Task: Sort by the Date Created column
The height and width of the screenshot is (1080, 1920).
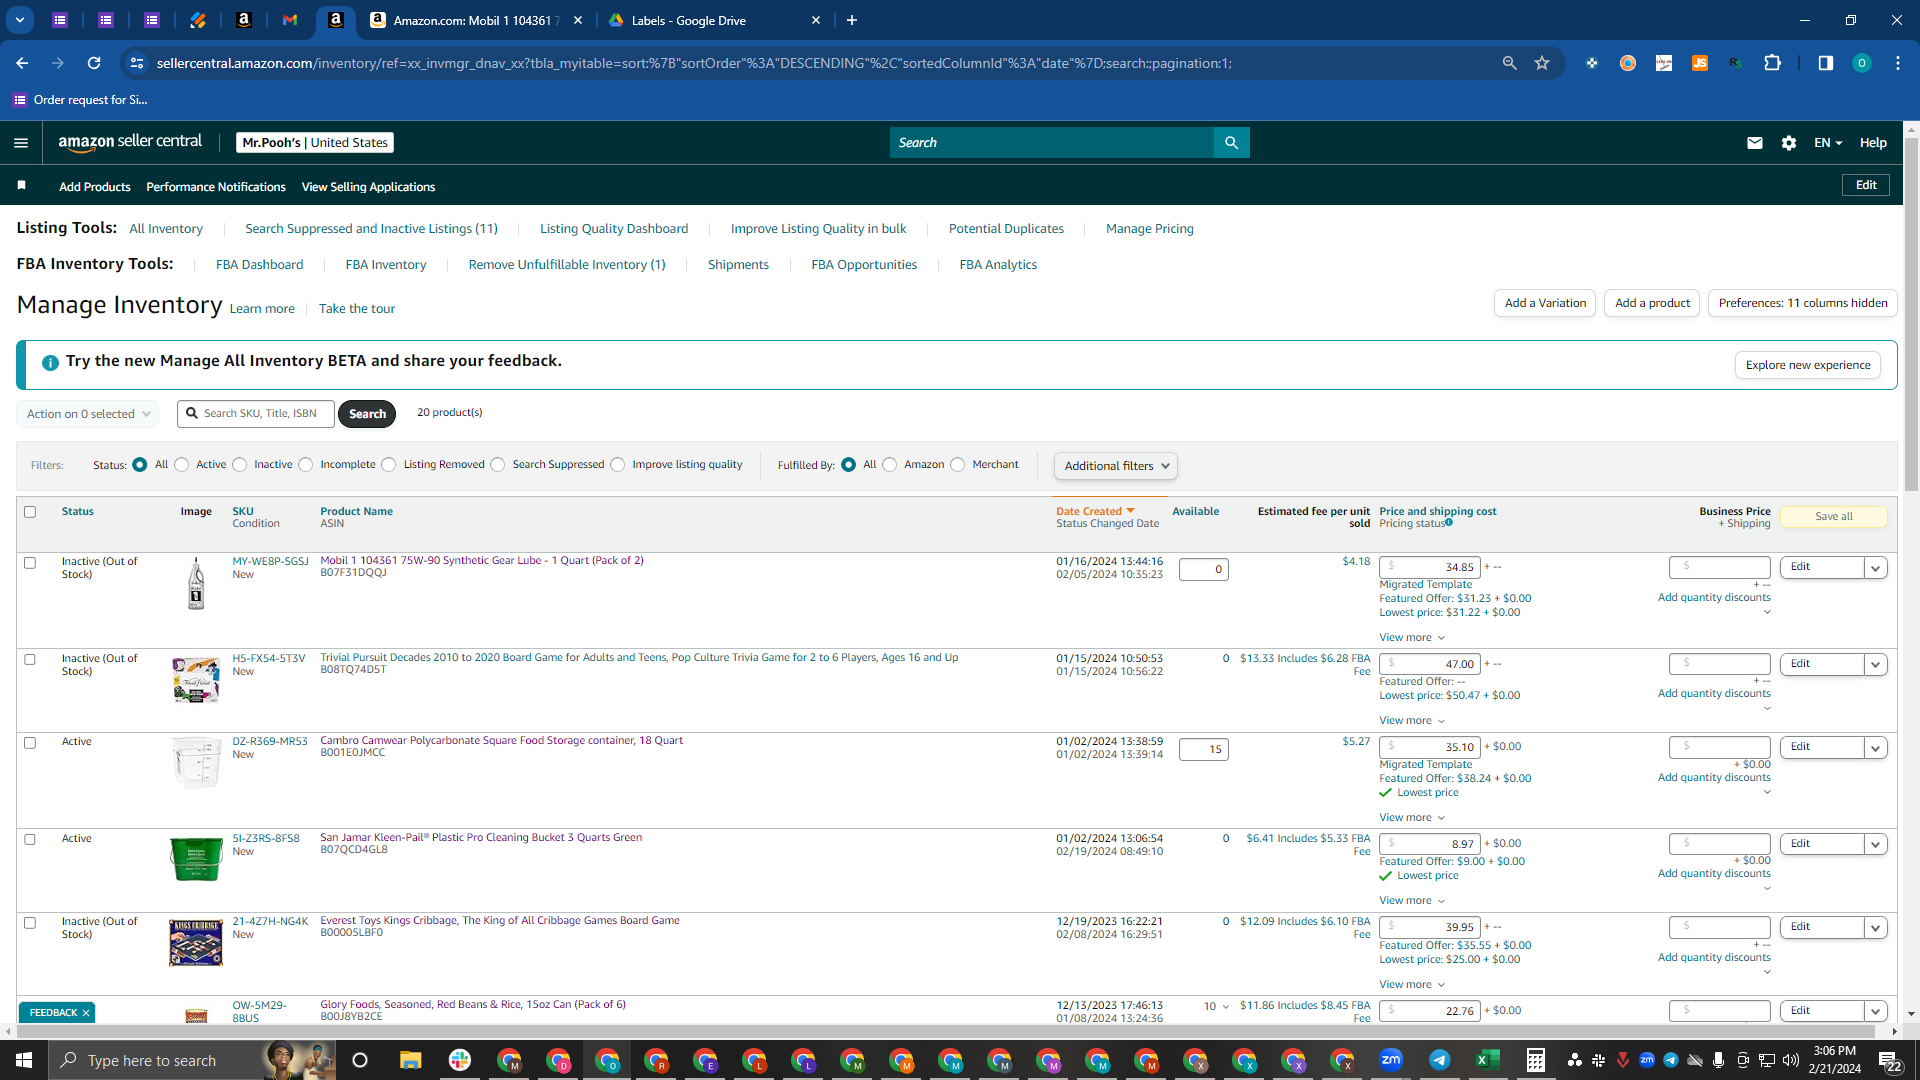Action: click(1095, 512)
